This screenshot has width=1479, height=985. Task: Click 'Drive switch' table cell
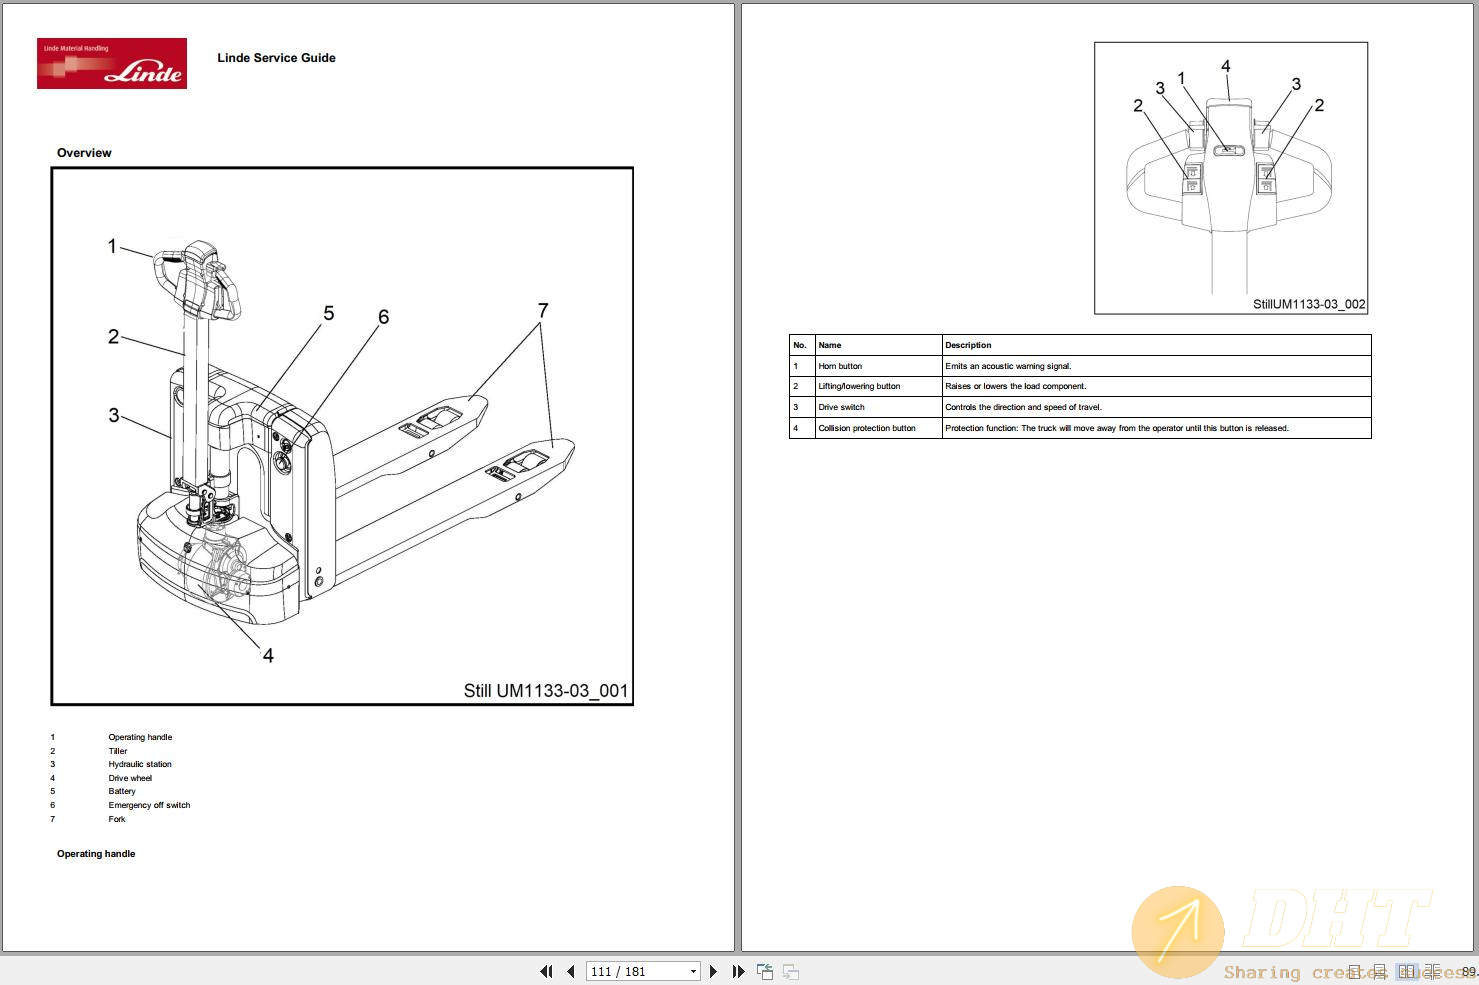879,407
